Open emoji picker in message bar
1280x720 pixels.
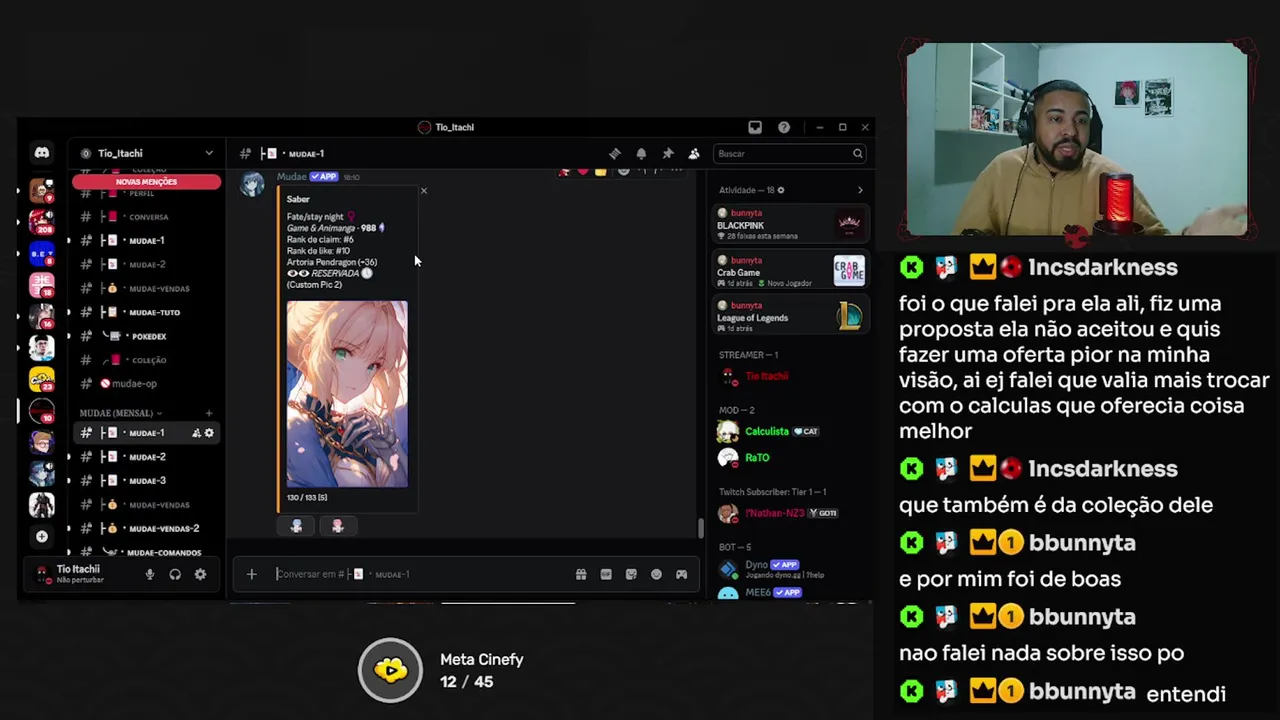(656, 574)
